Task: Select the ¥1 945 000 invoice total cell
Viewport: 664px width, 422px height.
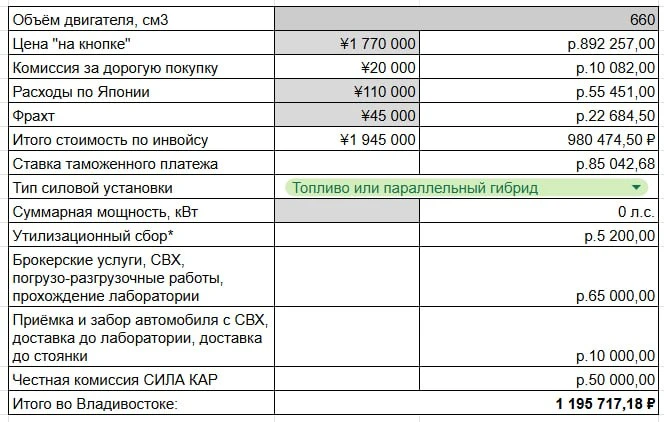Action: (347, 140)
